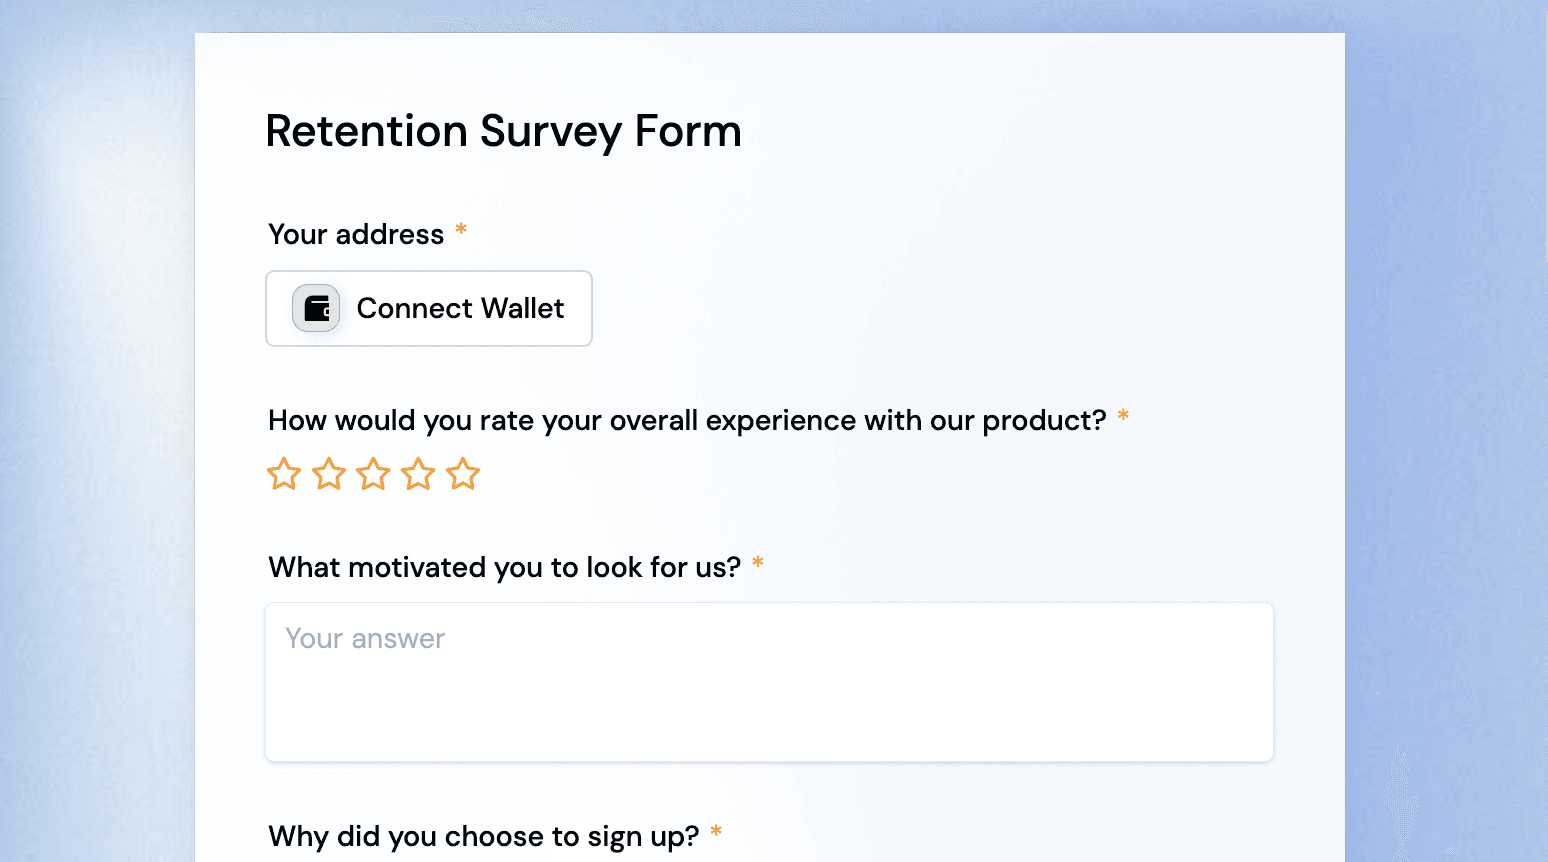
Task: Choose the third star rating
Action: coord(373,474)
